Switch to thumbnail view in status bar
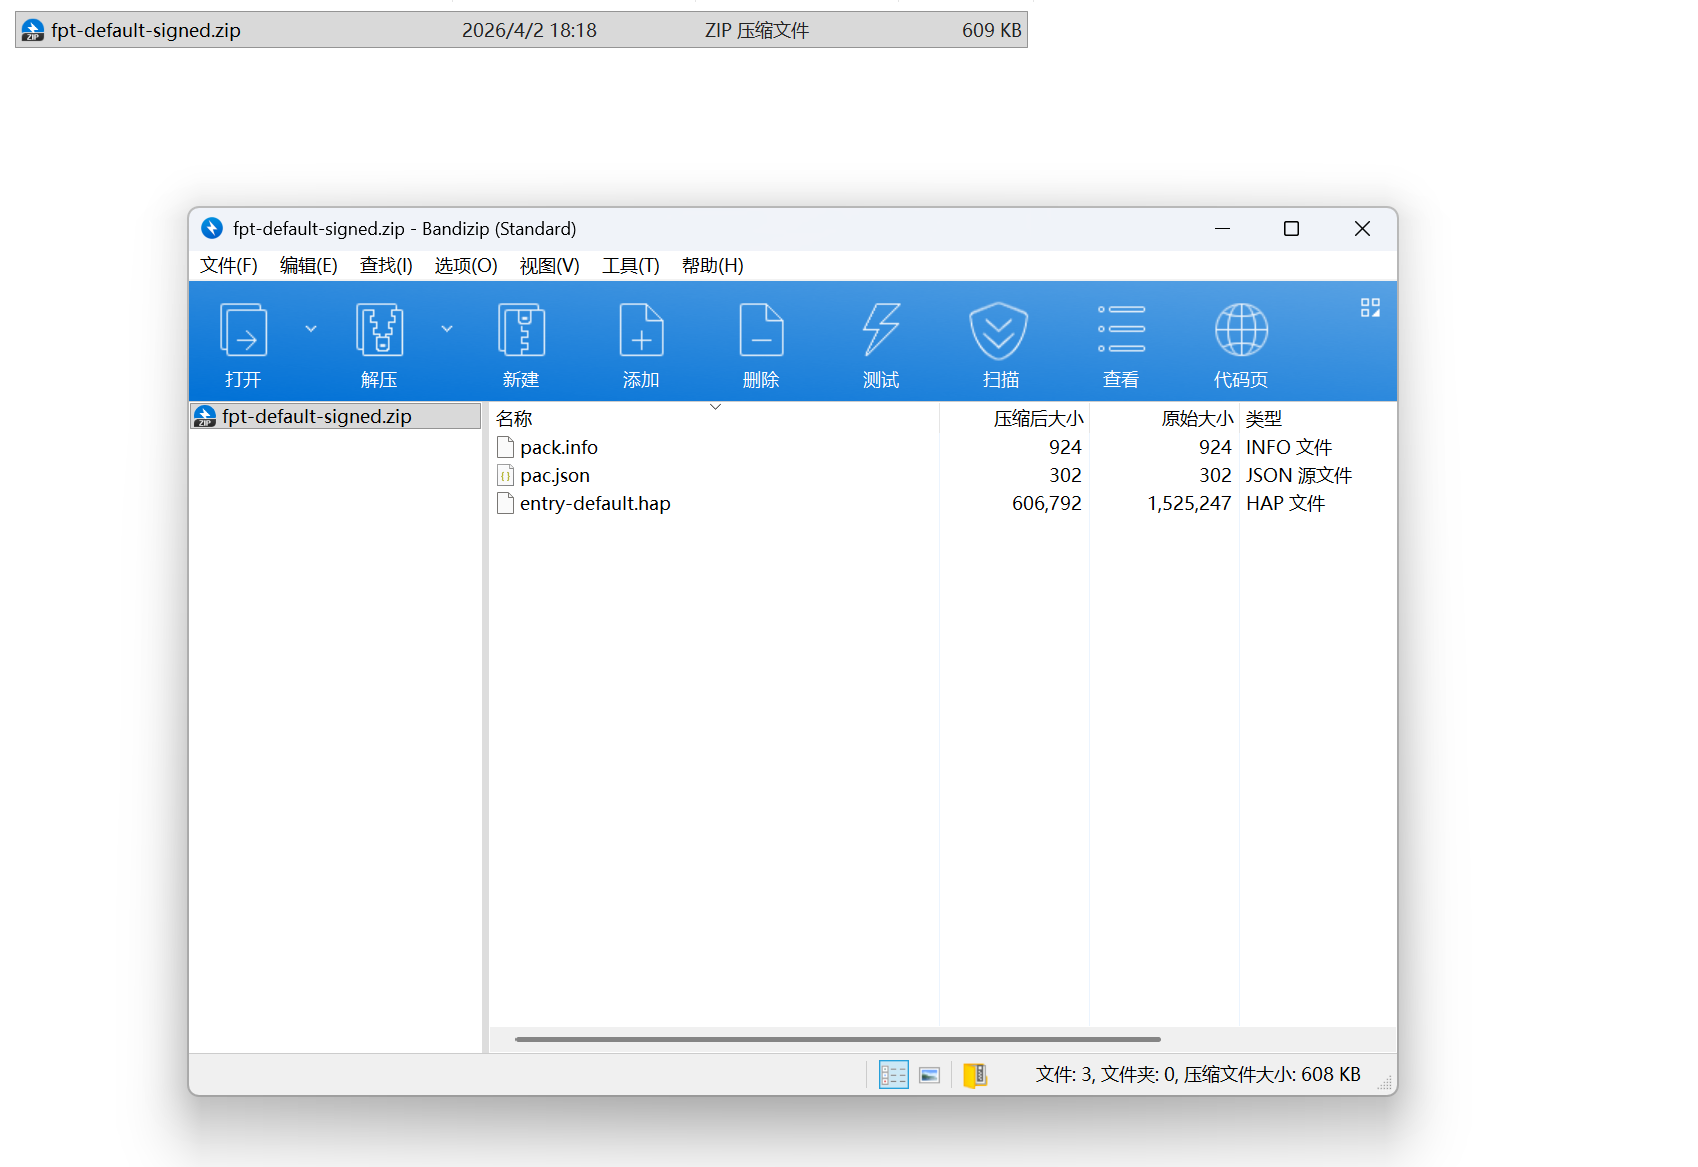Viewport: 1698px width, 1167px height. (x=930, y=1075)
